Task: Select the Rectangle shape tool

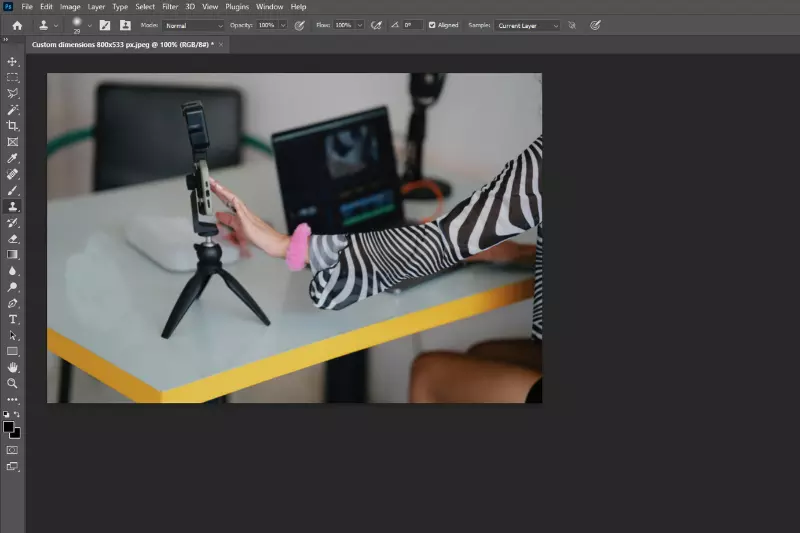Action: [x=12, y=351]
